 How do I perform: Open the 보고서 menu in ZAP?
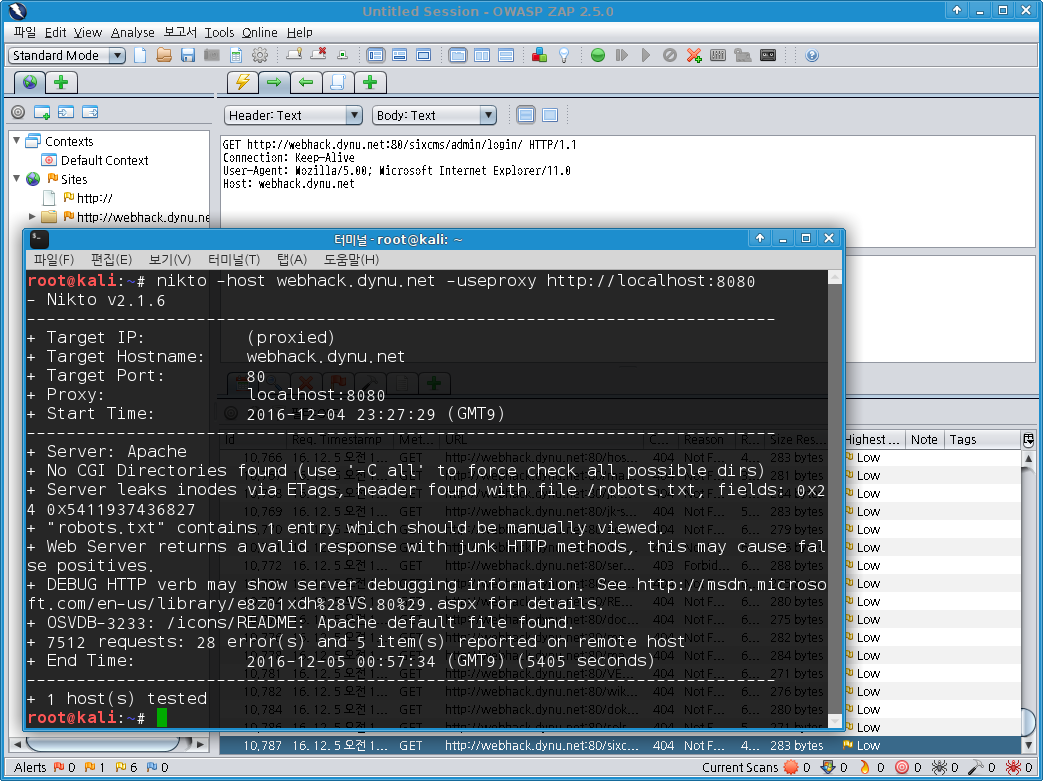(x=180, y=32)
